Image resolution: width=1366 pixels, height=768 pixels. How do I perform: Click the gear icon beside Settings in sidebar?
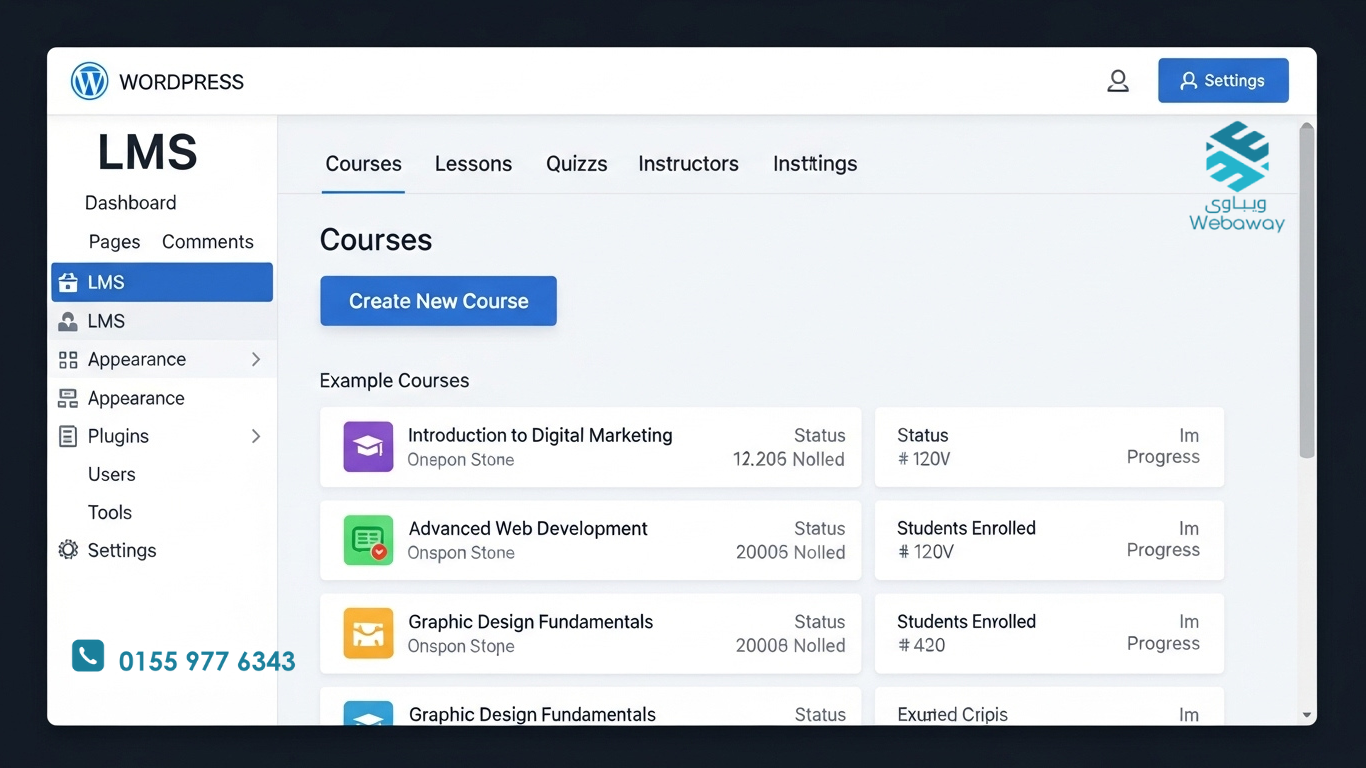click(x=68, y=550)
